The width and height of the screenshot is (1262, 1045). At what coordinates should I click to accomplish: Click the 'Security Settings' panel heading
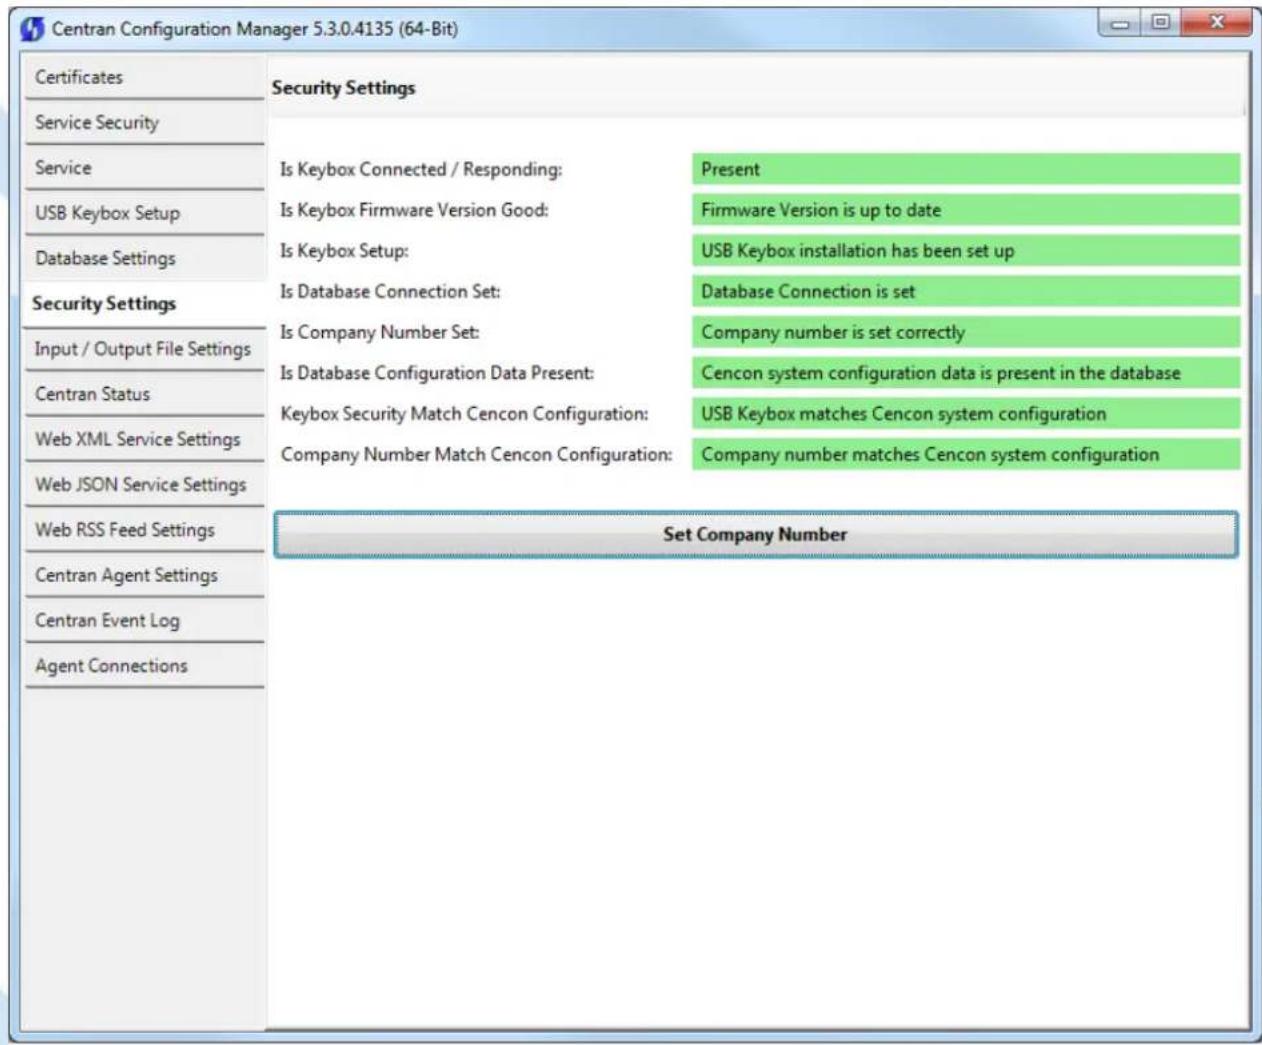(x=343, y=88)
